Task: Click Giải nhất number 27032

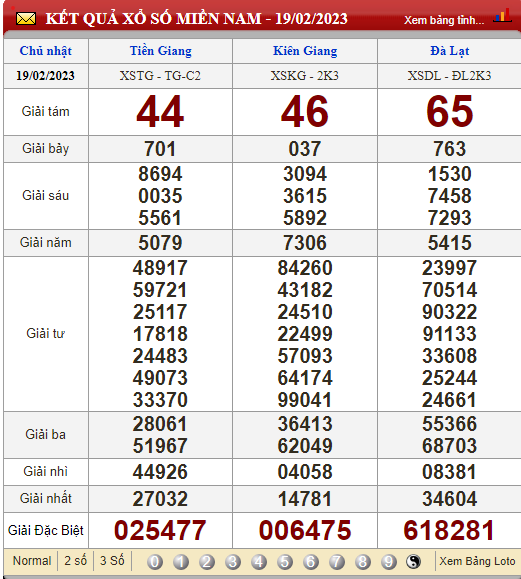Action: (160, 499)
